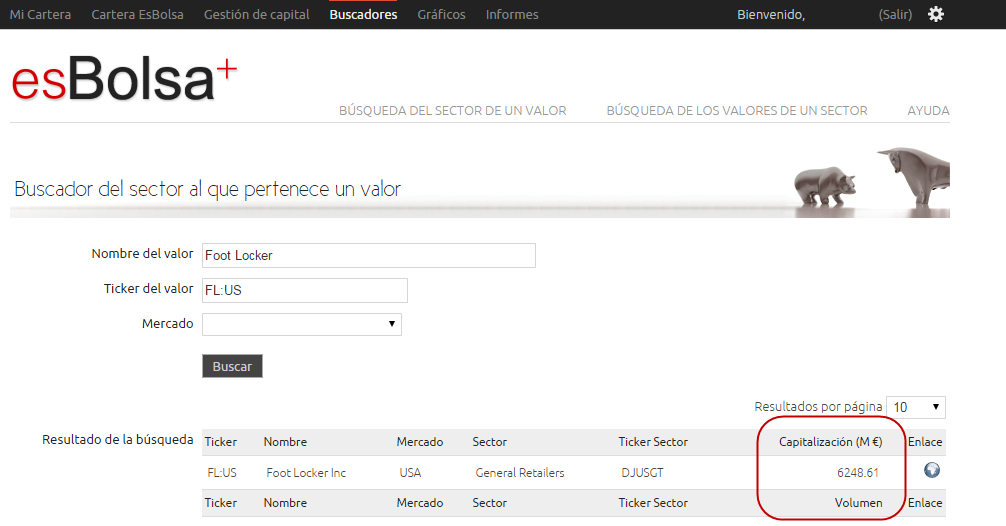Open Búsqueda del sector de un valor
1006x526 pixels.
(x=453, y=110)
